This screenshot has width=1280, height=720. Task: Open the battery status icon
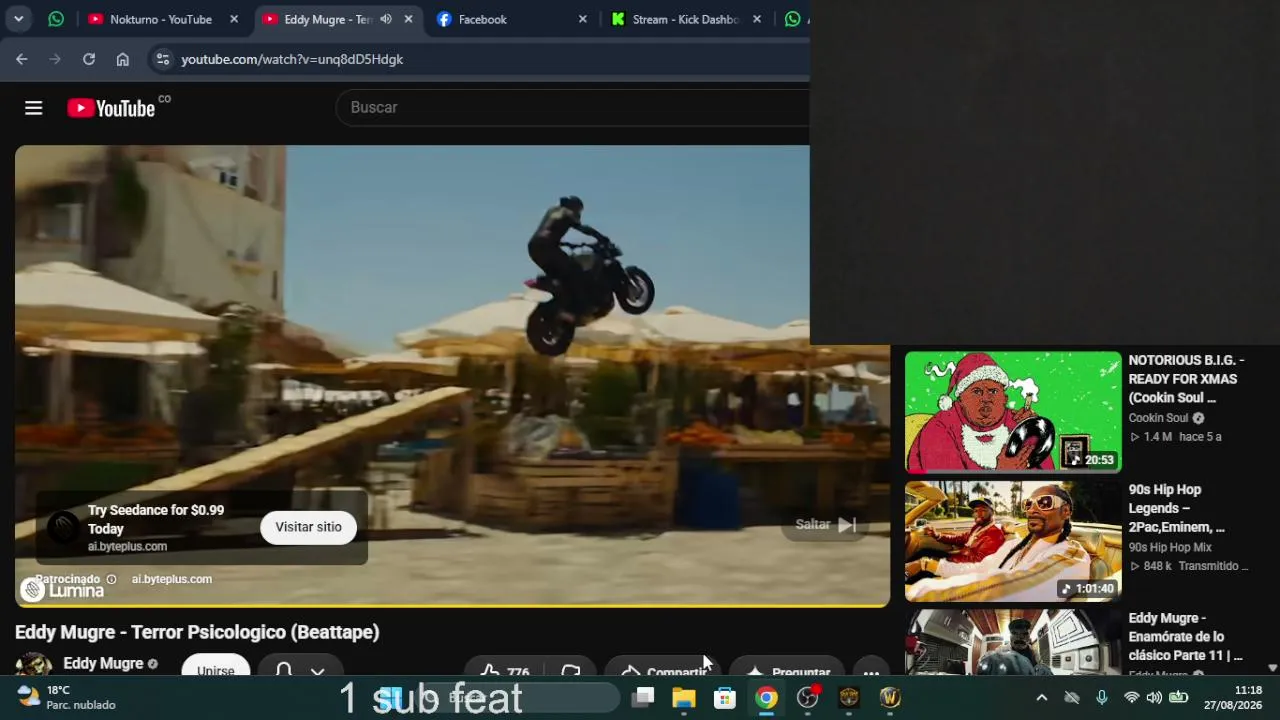coord(1179,698)
